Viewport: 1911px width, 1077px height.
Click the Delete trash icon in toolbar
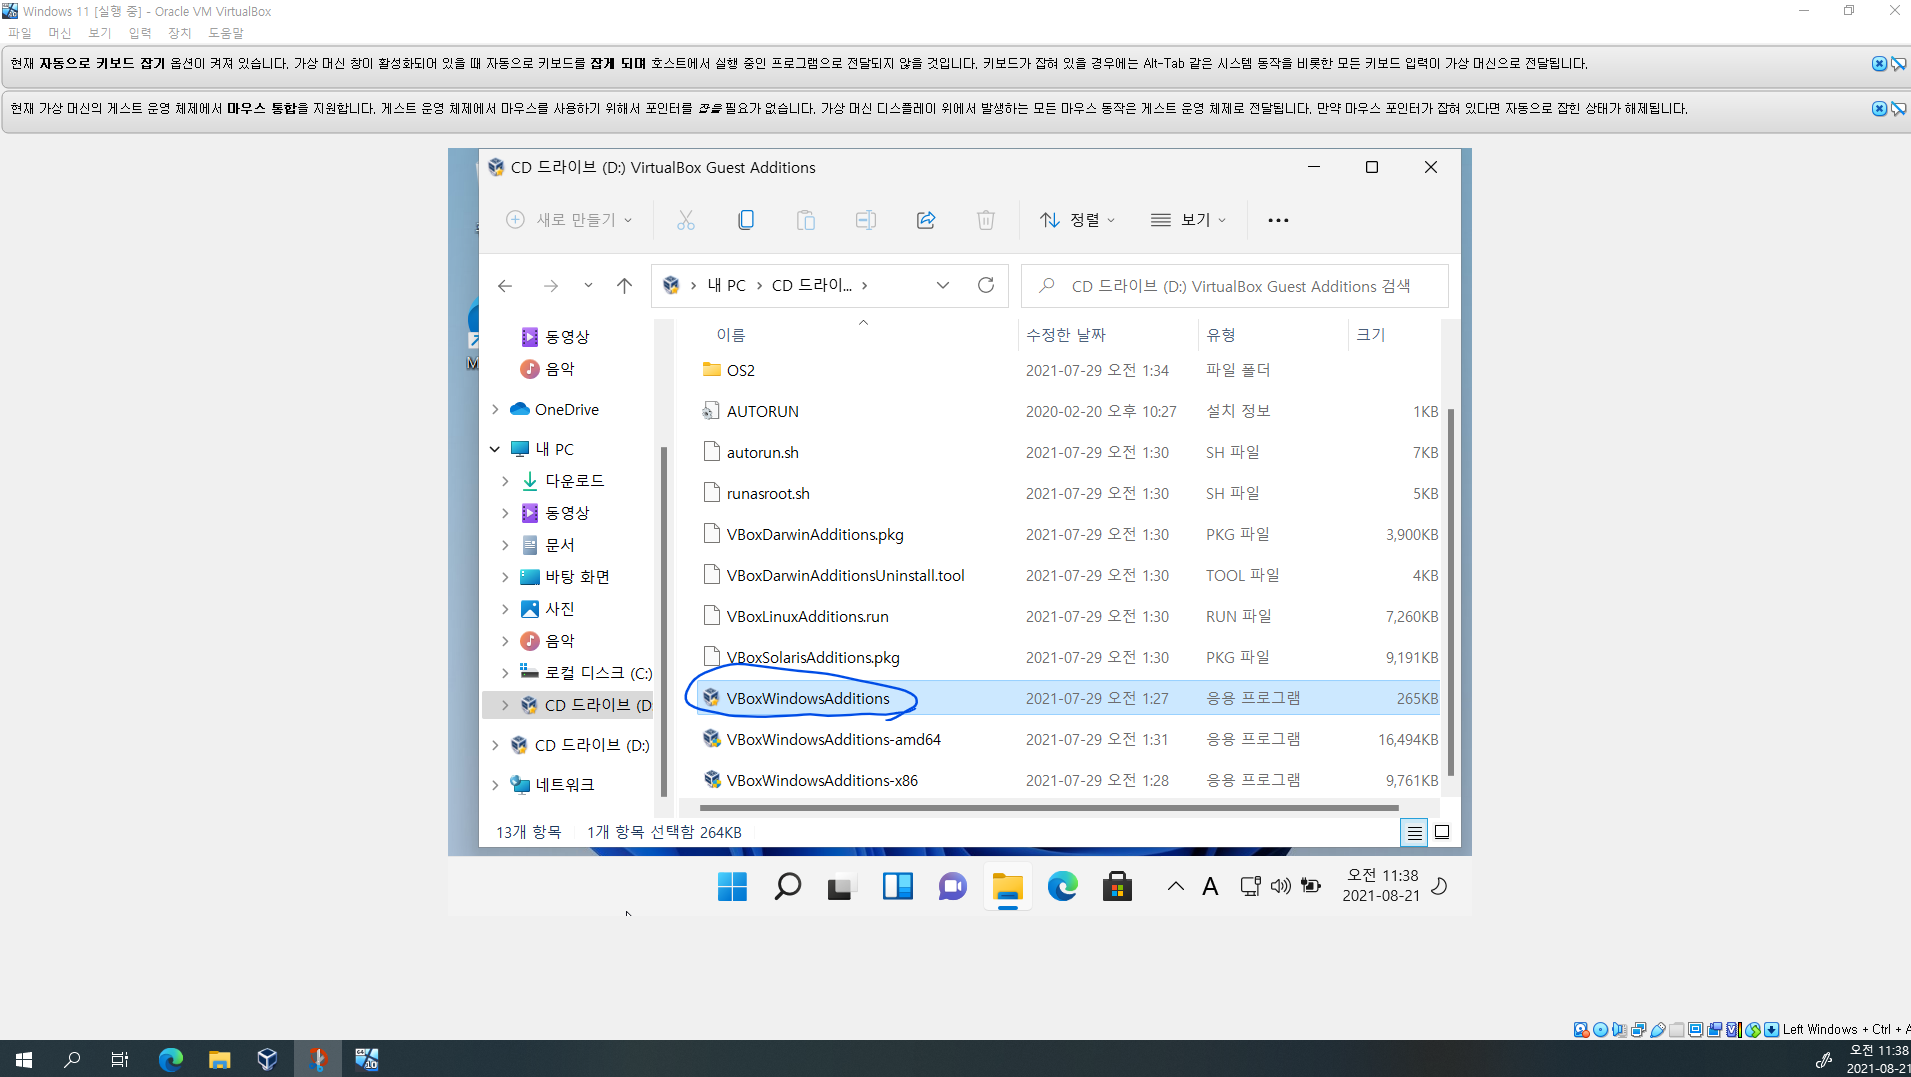click(x=986, y=220)
